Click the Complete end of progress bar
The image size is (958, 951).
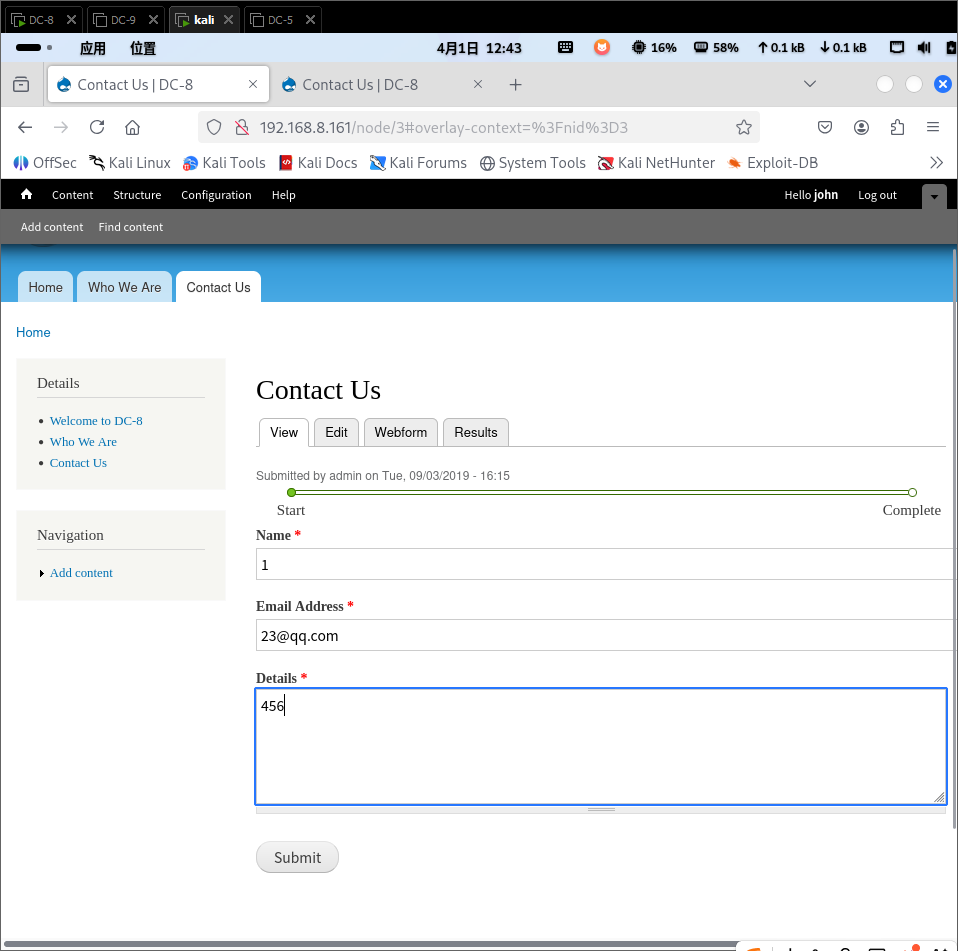(912, 493)
